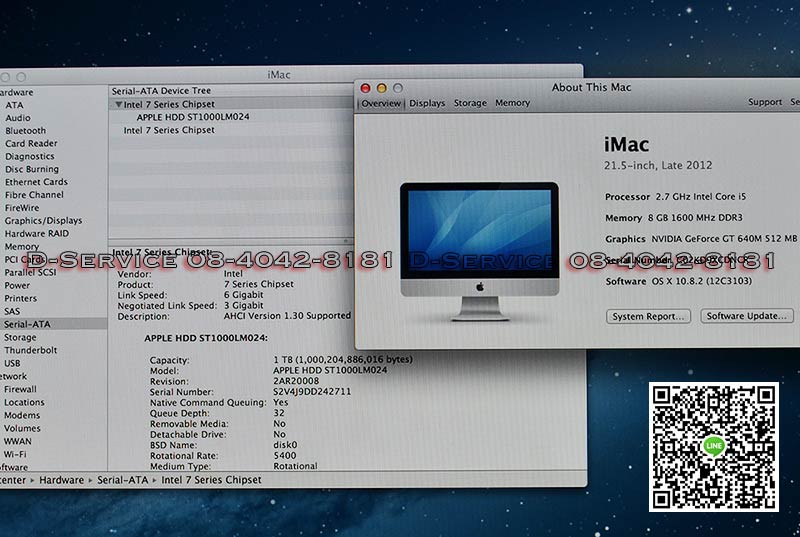Click the BSD Name value disk0
The image size is (800, 537).
[285, 445]
